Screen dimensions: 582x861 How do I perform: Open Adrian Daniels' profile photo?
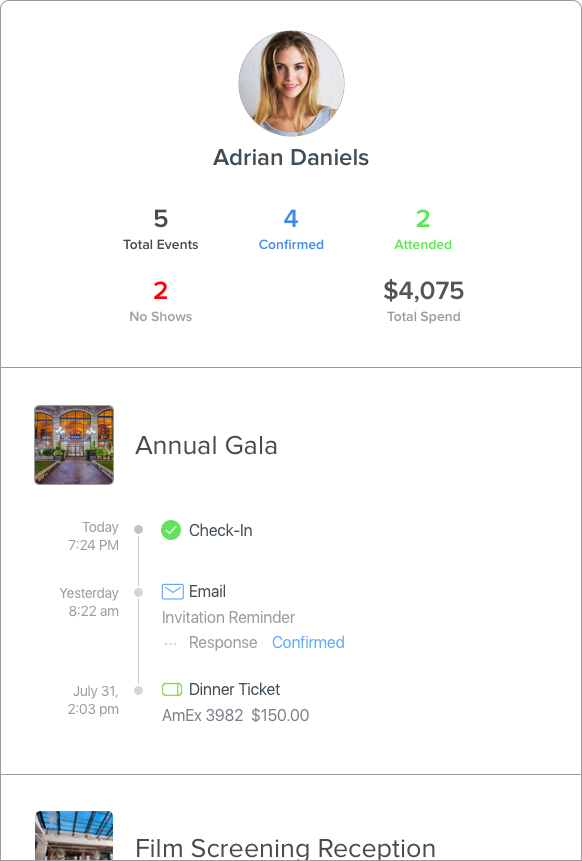click(x=291, y=83)
